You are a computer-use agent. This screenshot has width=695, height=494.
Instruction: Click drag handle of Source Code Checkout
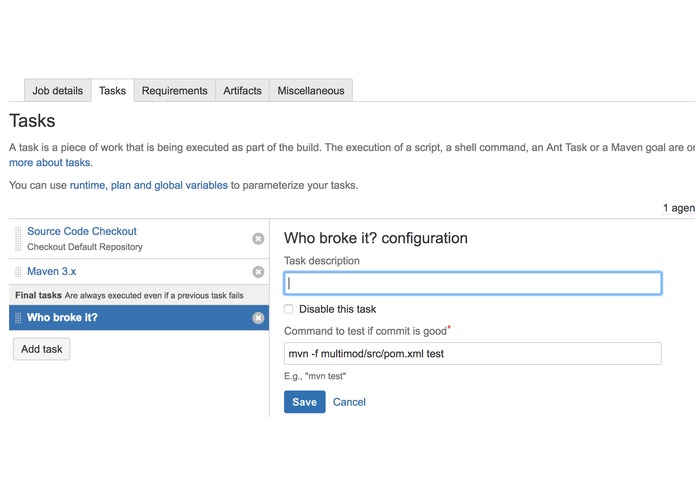pos(18,239)
